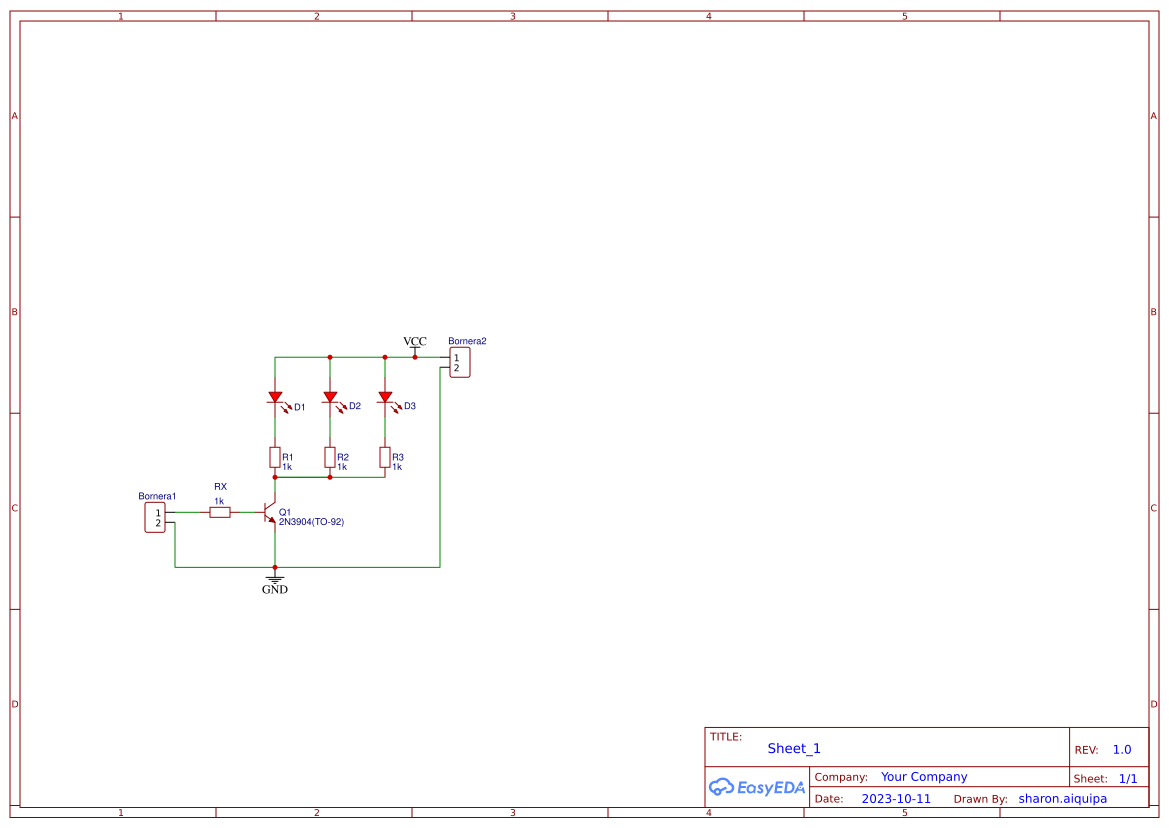
Task: Select the Bornera2 connector symbol
Action: click(x=460, y=362)
